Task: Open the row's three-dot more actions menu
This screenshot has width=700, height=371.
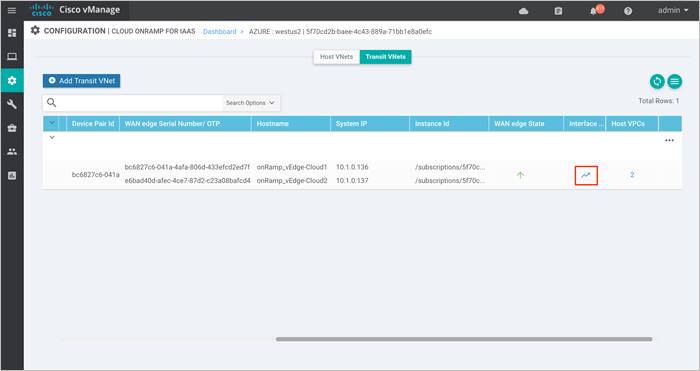Action: point(669,140)
